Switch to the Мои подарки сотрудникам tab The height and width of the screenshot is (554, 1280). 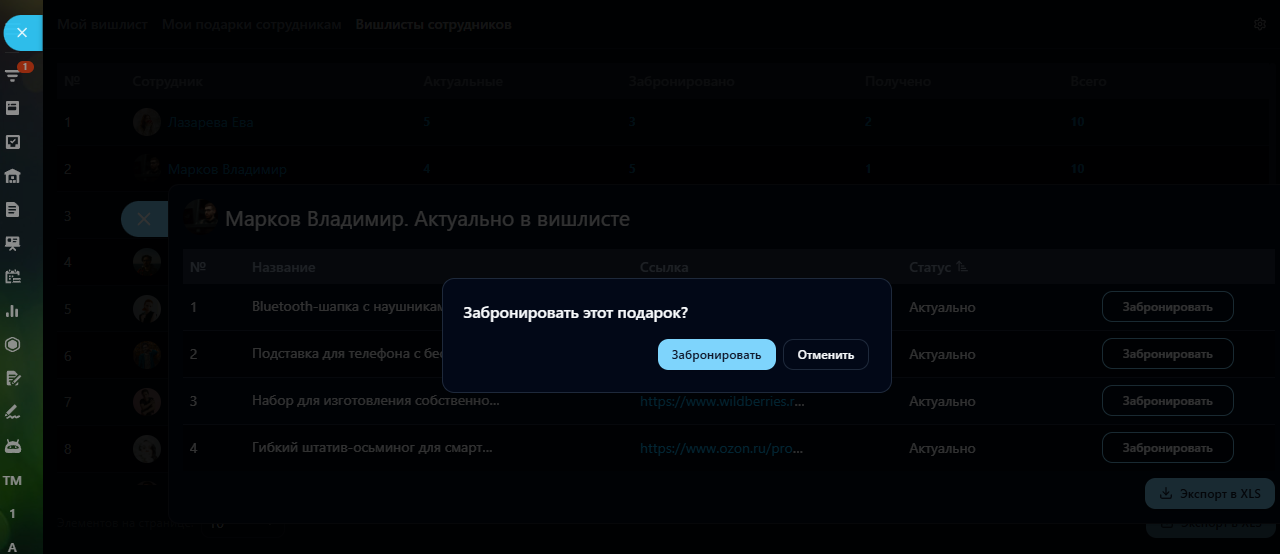251,24
